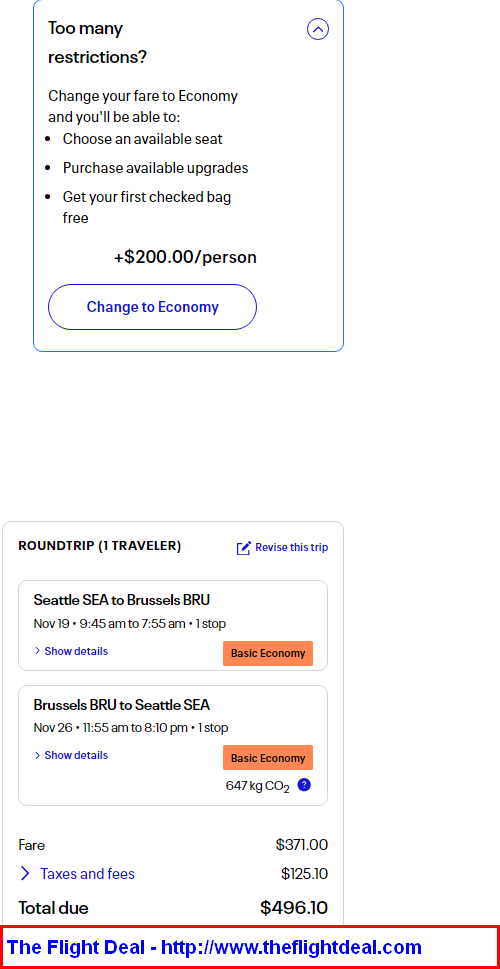Image resolution: width=500 pixels, height=969 pixels.
Task: Select the +$200.00/person upgrade price text
Action: pyautogui.click(x=185, y=257)
